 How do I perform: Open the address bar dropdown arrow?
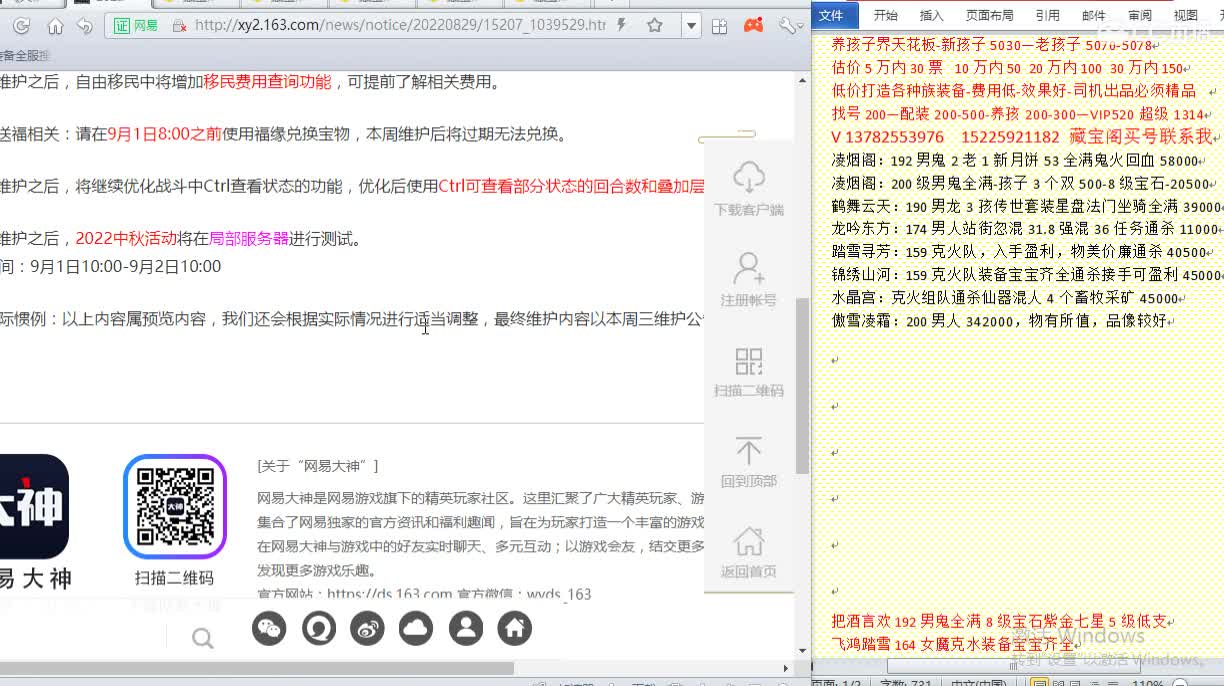[x=691, y=25]
